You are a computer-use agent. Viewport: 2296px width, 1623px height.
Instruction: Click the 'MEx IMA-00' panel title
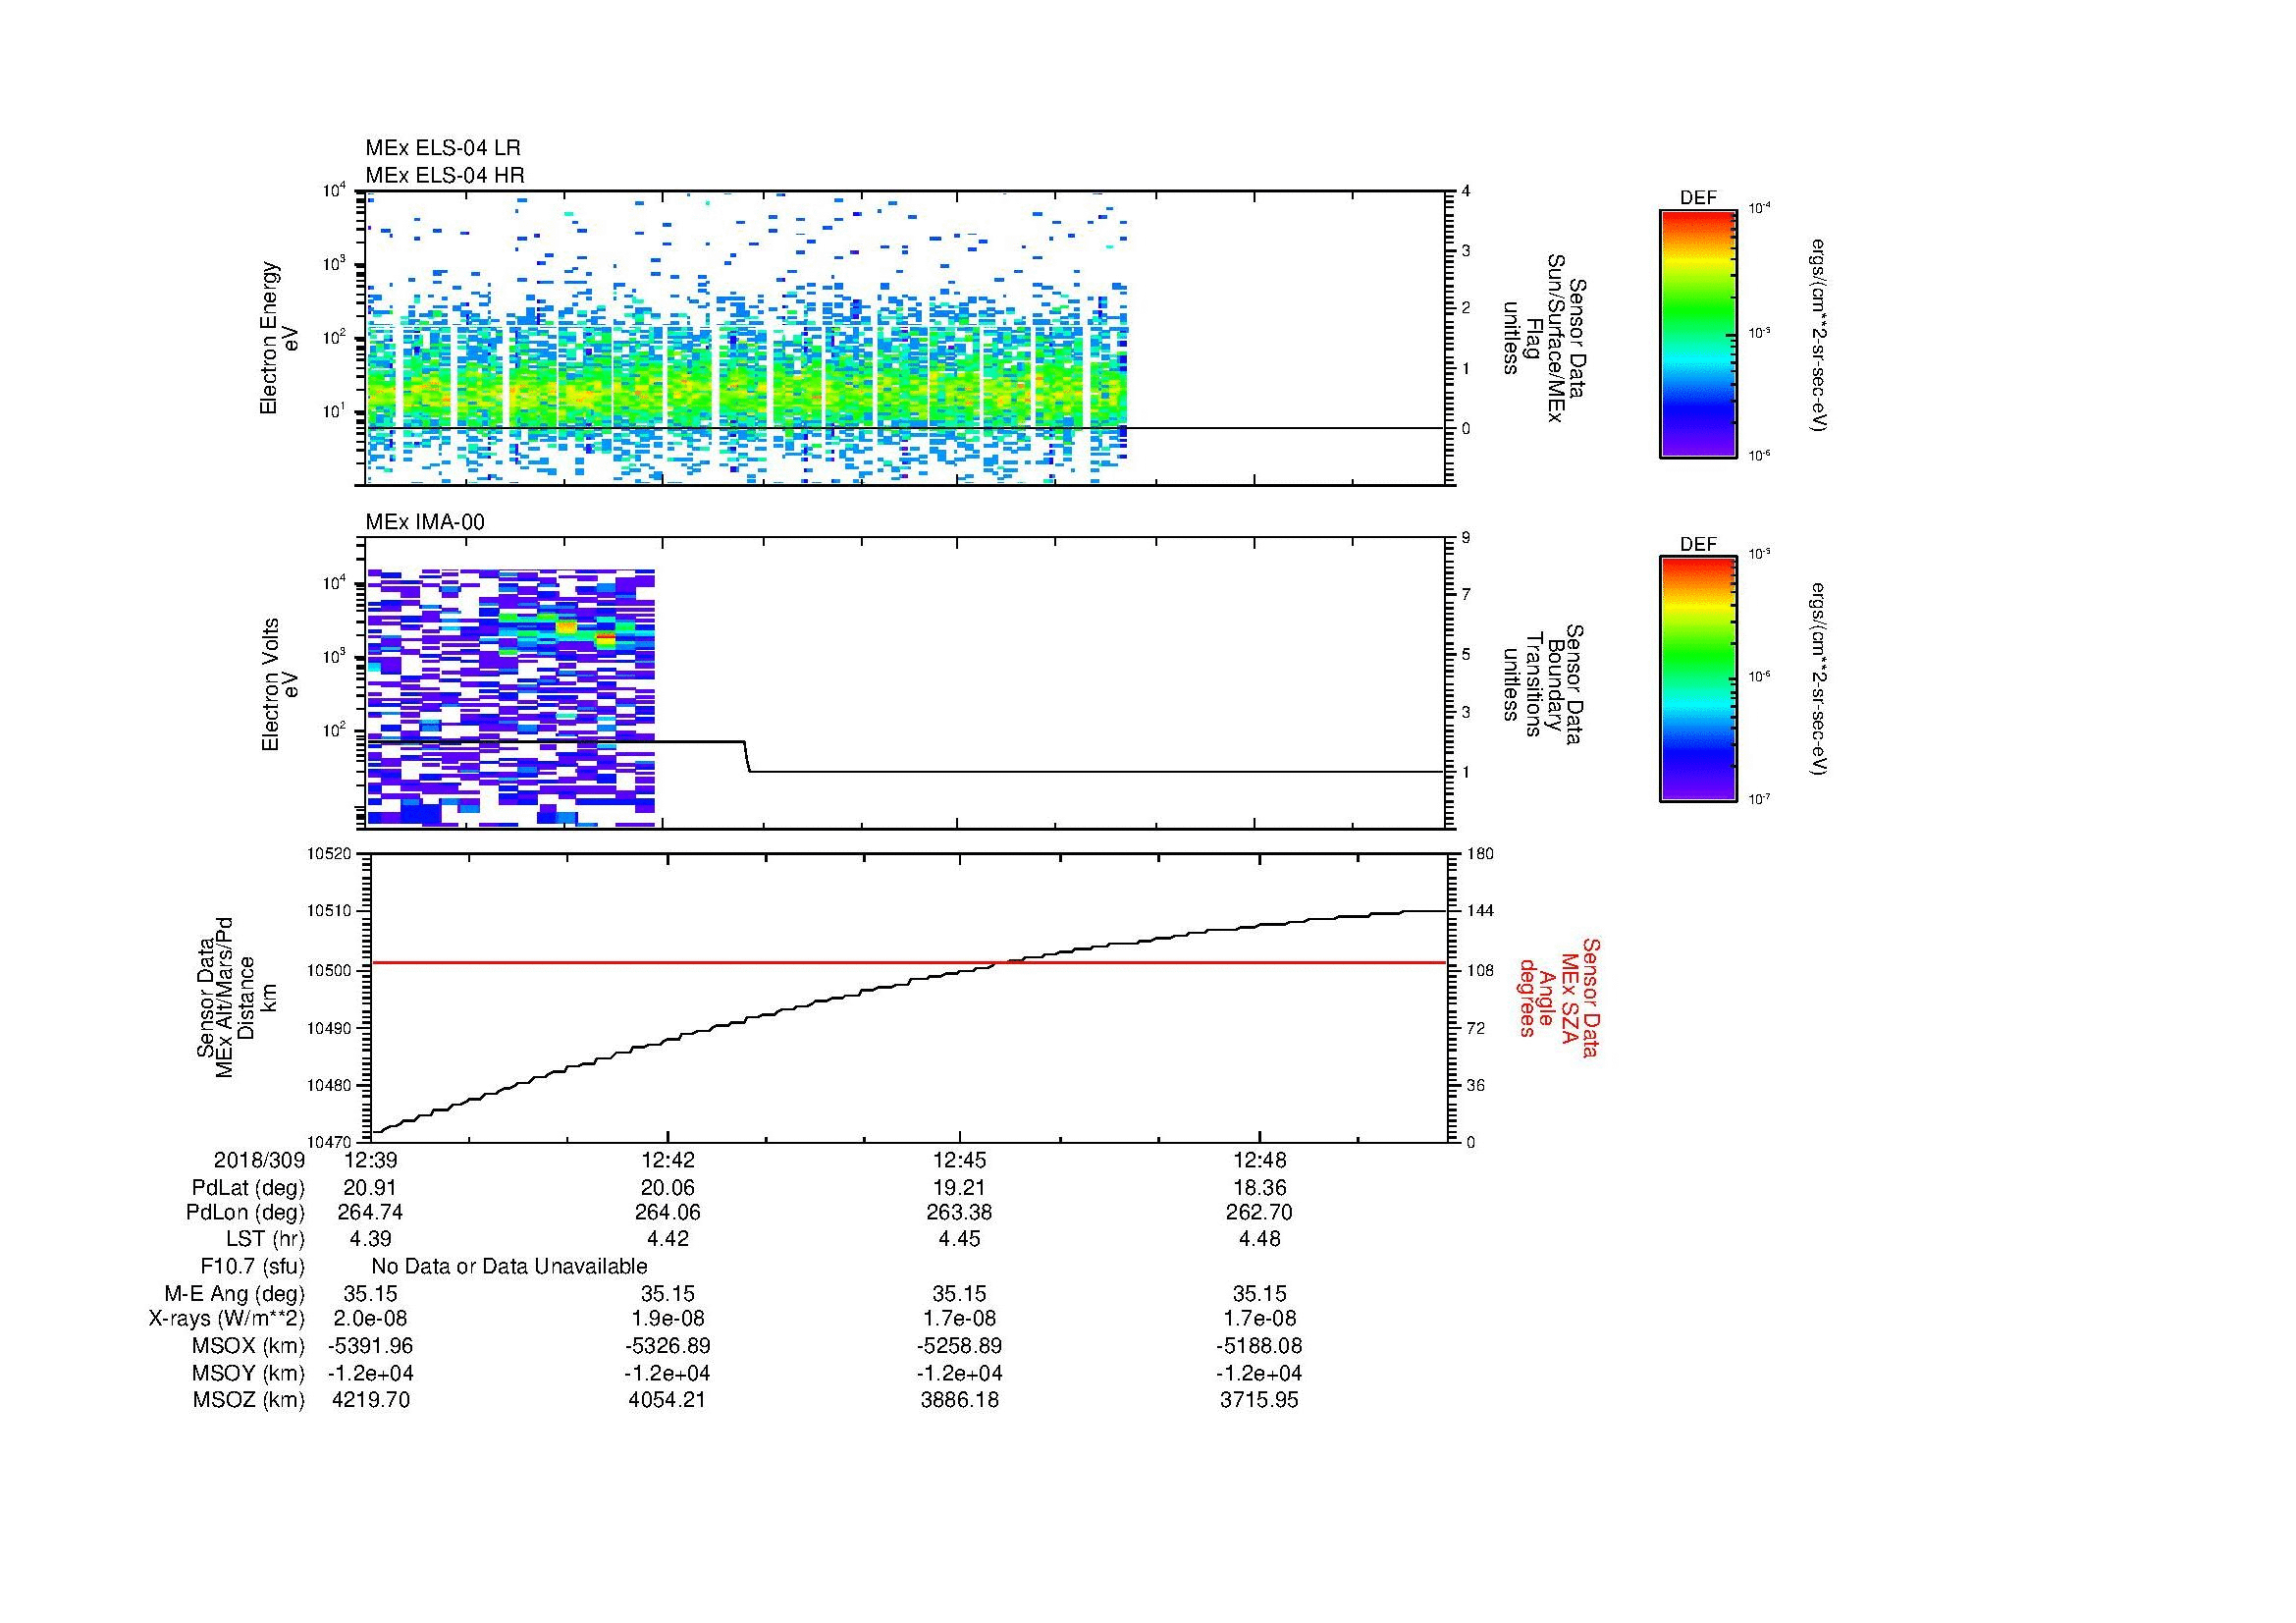[424, 522]
